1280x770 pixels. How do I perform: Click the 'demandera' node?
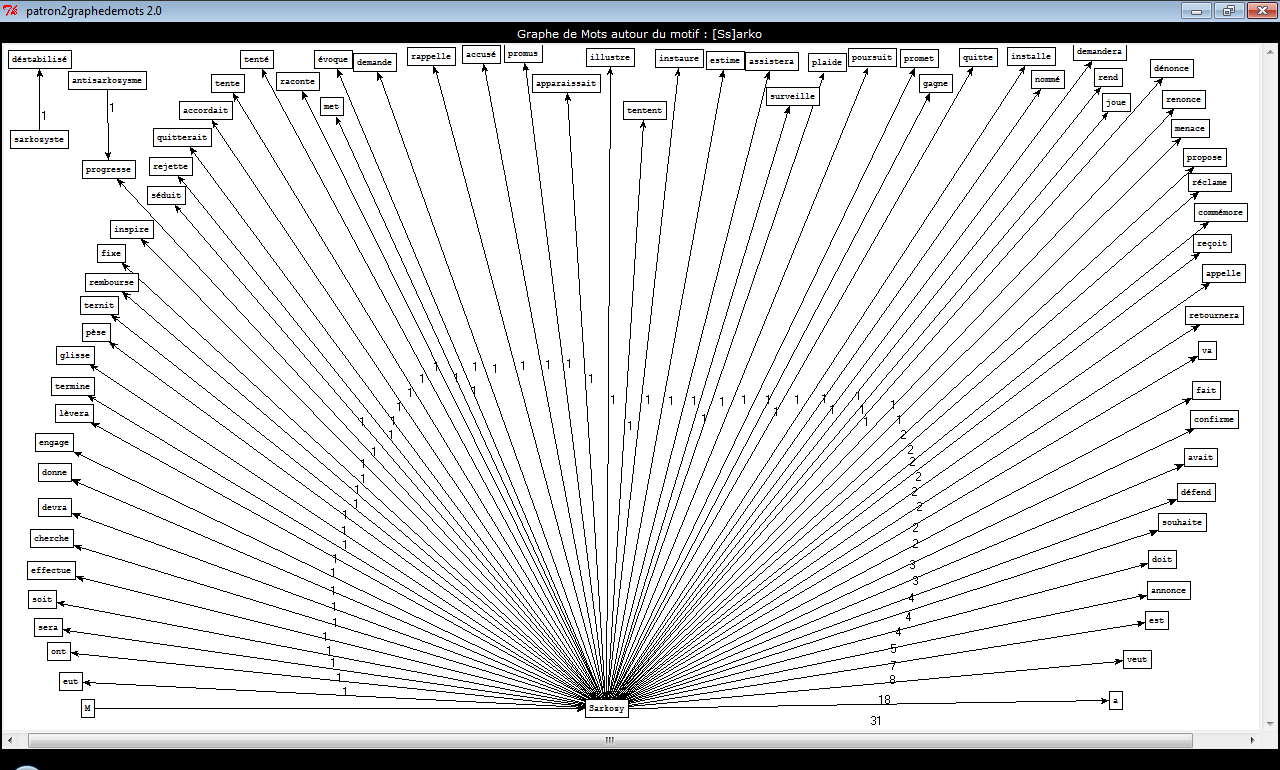coord(1100,51)
